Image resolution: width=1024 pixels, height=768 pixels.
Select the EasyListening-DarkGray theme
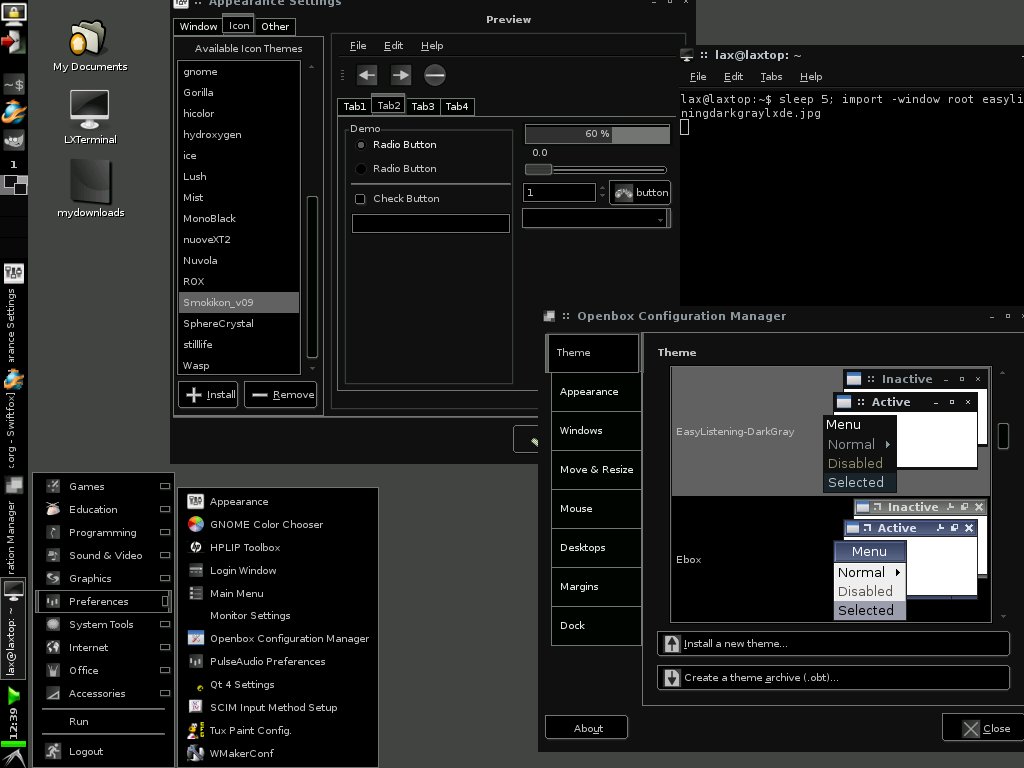831,431
